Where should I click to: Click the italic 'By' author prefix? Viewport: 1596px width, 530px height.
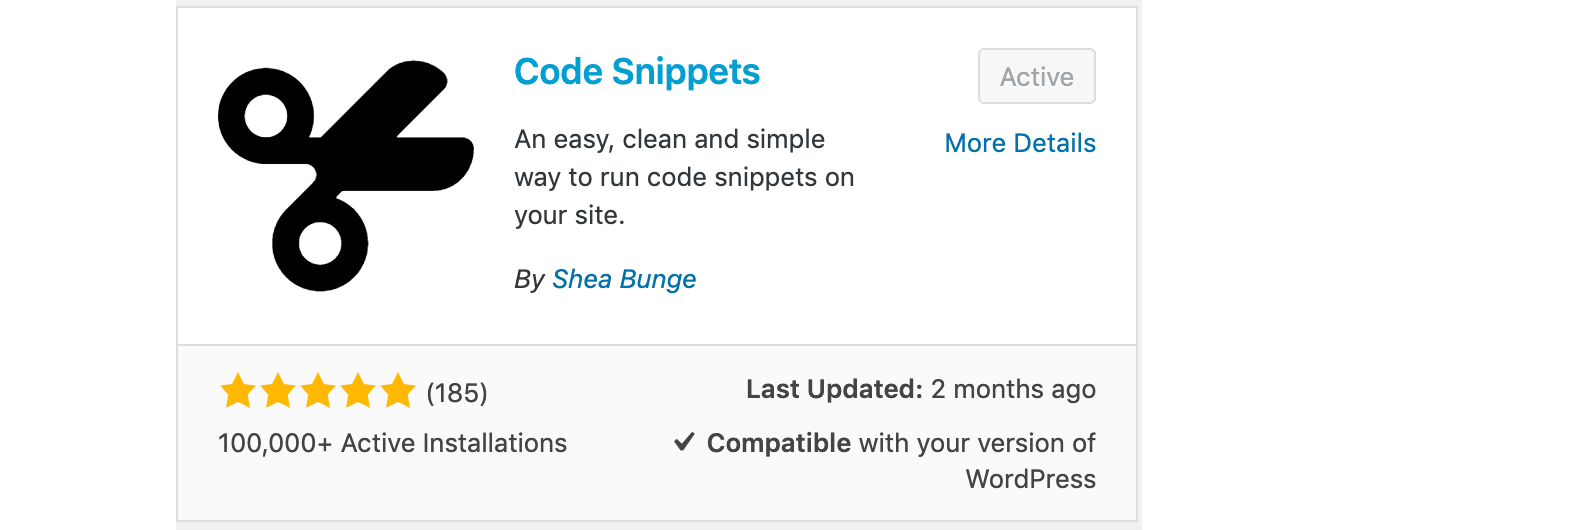529,280
